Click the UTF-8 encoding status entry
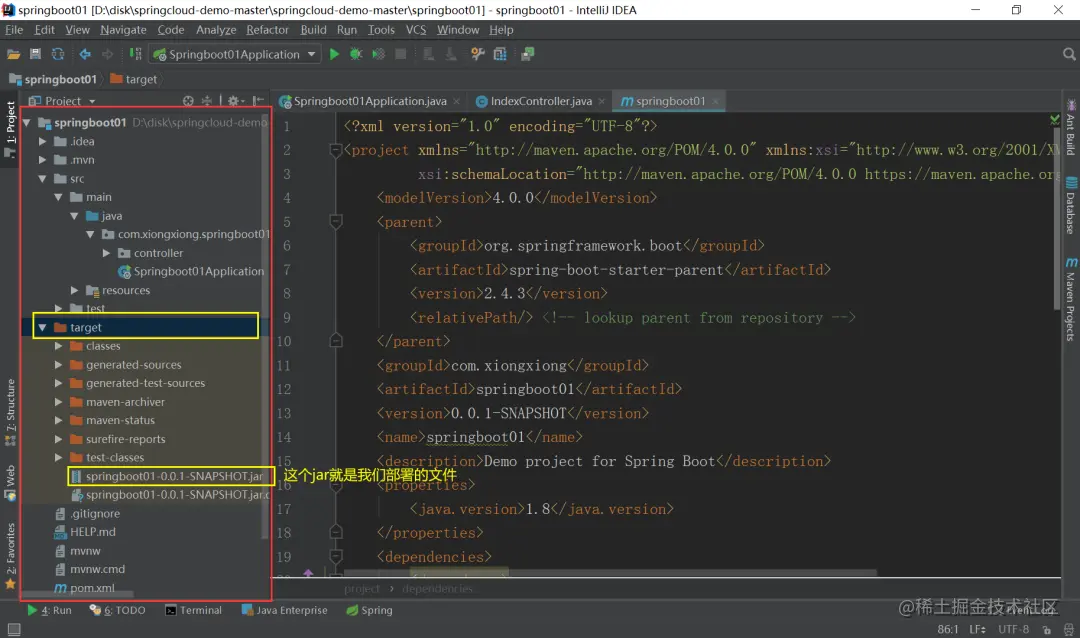The image size is (1080, 638). pos(1013,630)
